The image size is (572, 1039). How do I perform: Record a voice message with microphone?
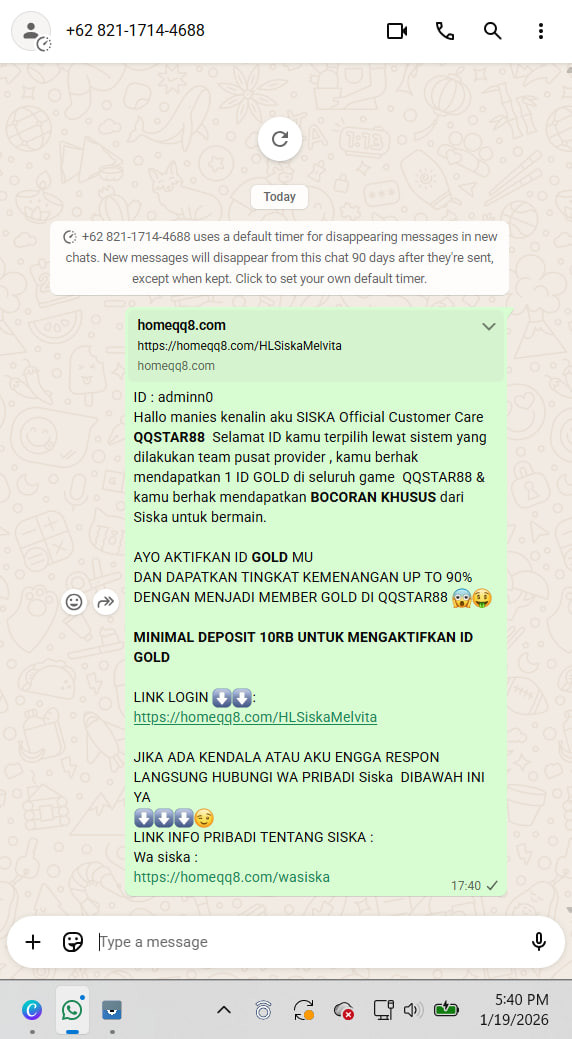539,942
